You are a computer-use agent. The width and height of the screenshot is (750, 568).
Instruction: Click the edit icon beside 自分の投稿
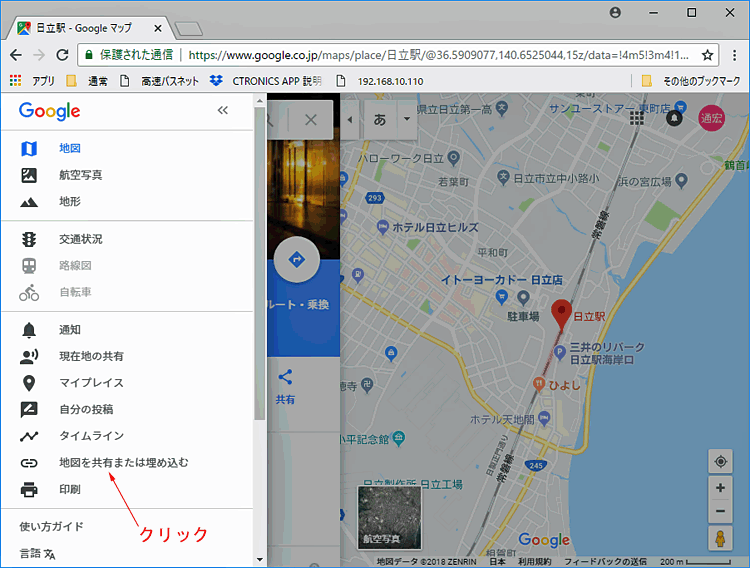click(29, 410)
